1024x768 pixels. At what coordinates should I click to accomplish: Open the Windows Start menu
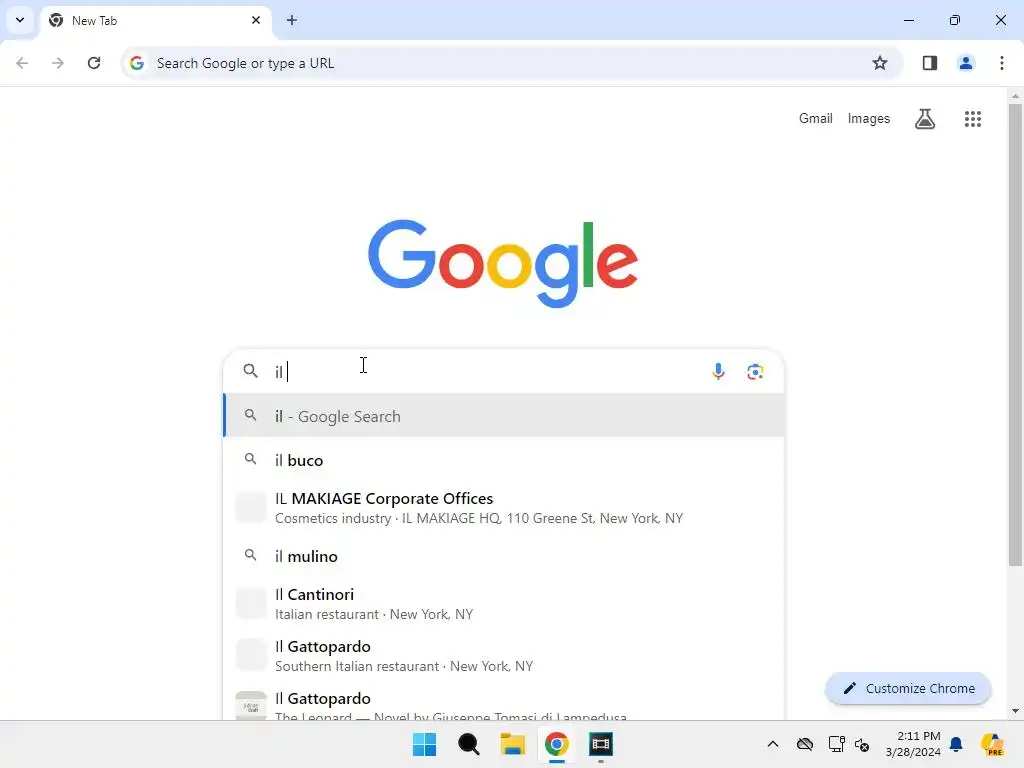click(x=424, y=744)
